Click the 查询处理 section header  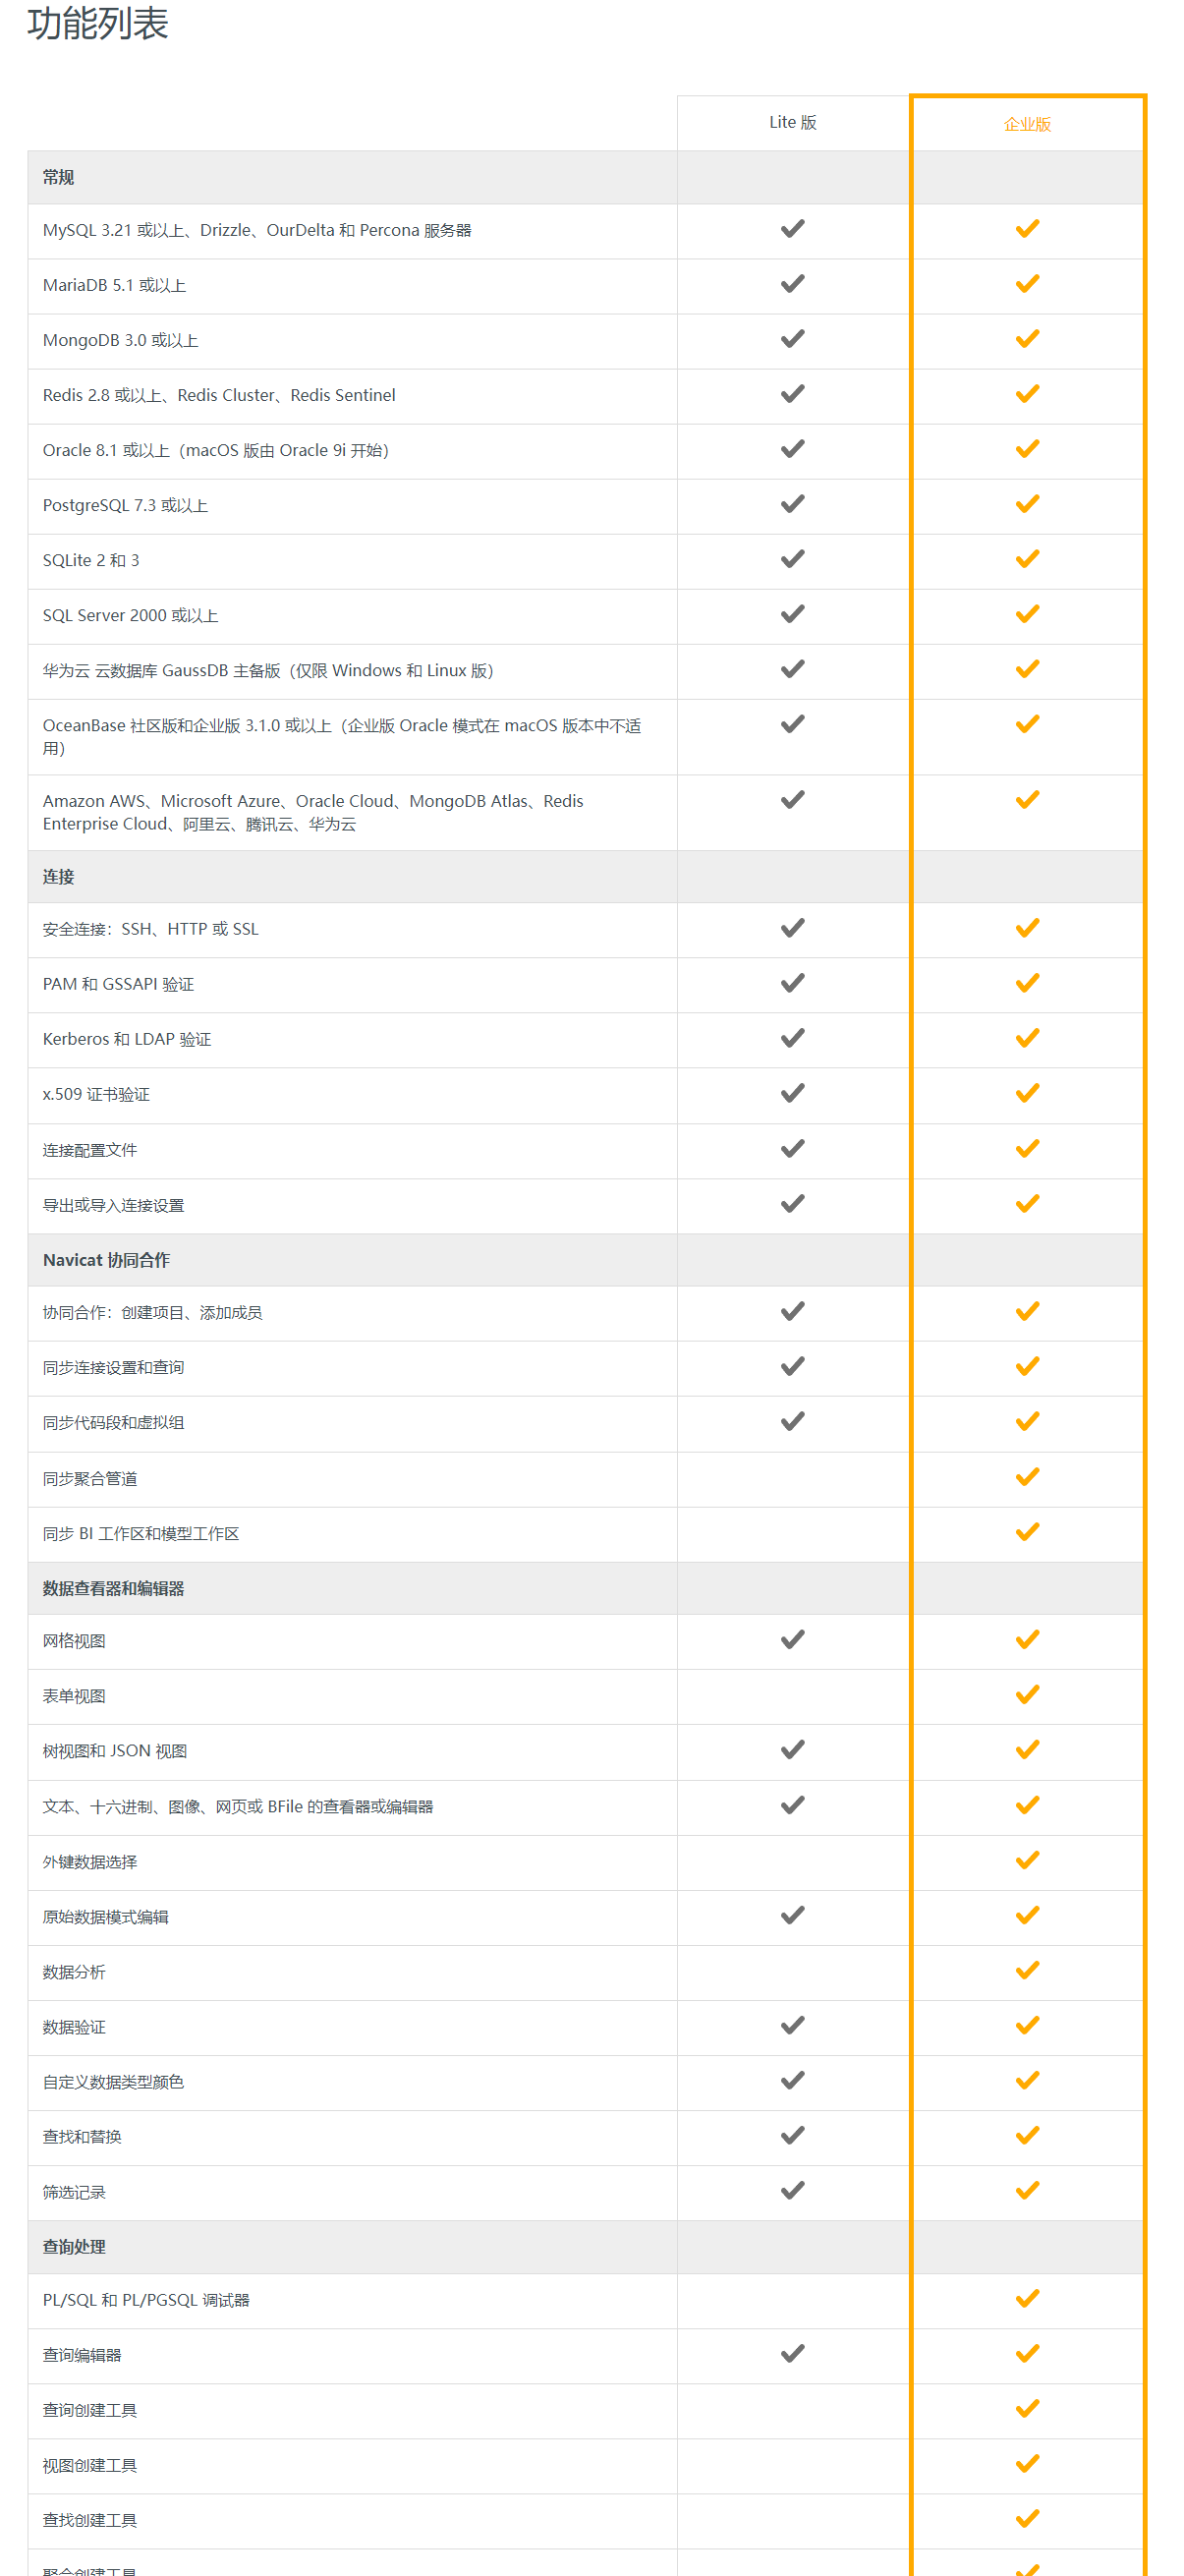pyautogui.click(x=74, y=2247)
